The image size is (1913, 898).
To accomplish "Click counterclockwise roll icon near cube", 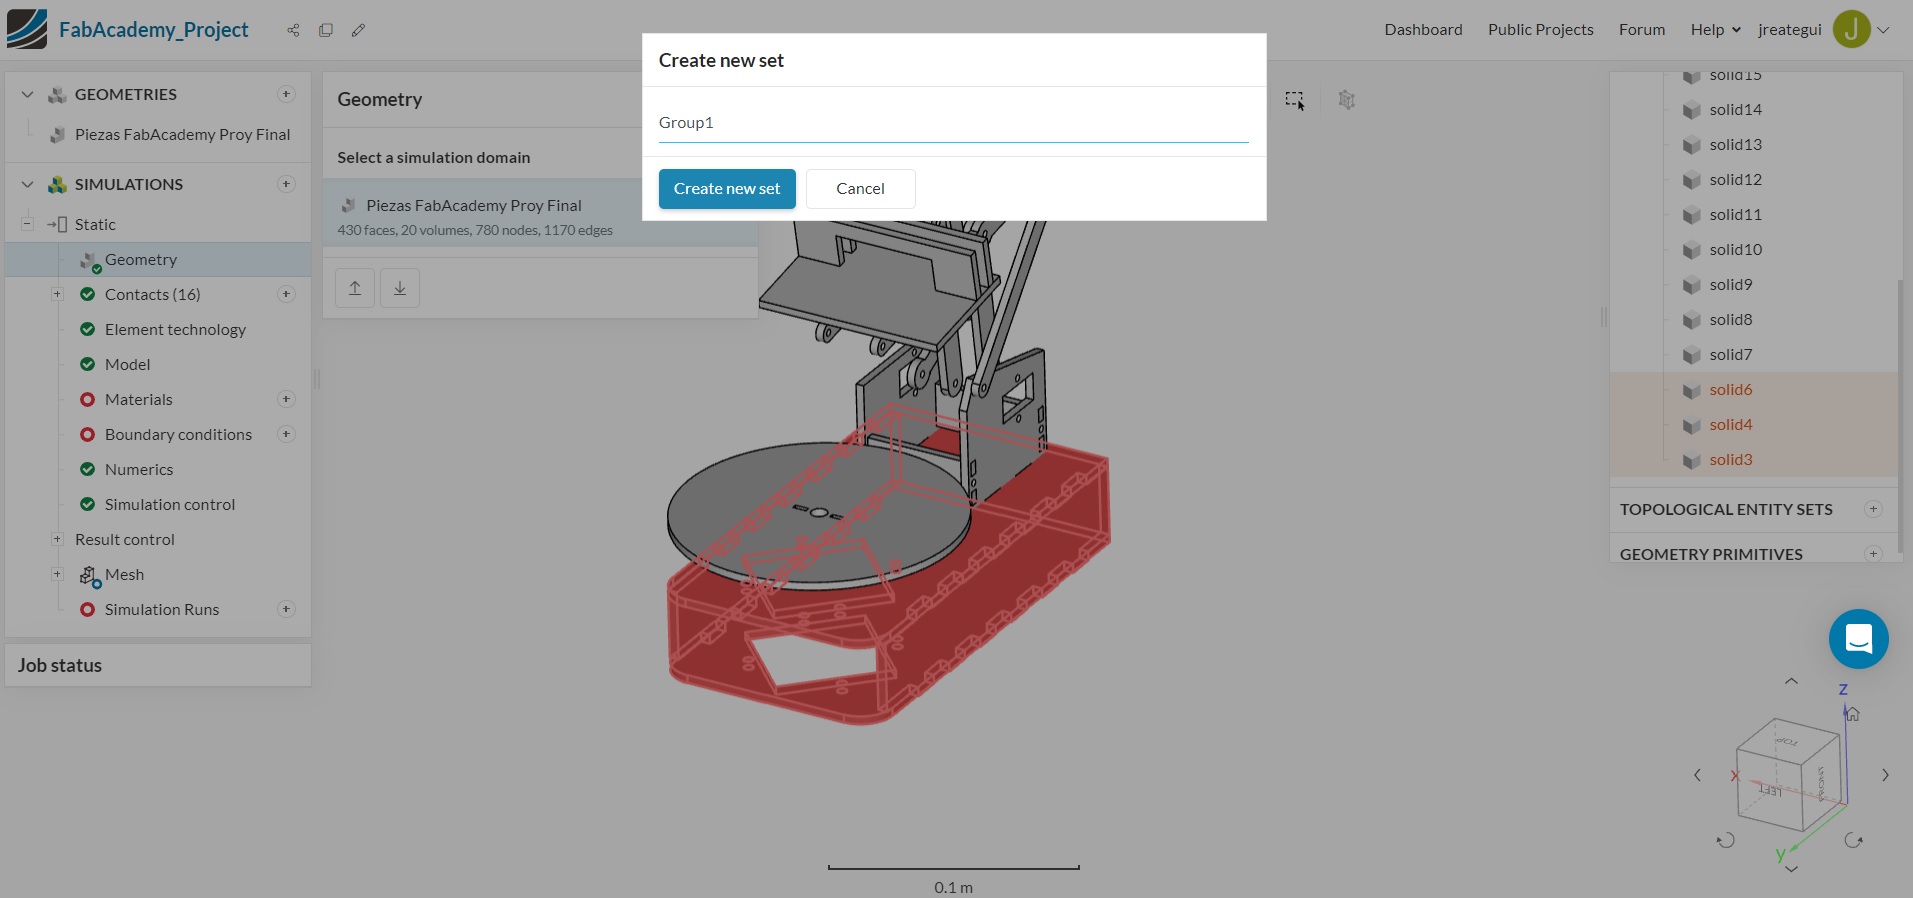I will (1726, 840).
